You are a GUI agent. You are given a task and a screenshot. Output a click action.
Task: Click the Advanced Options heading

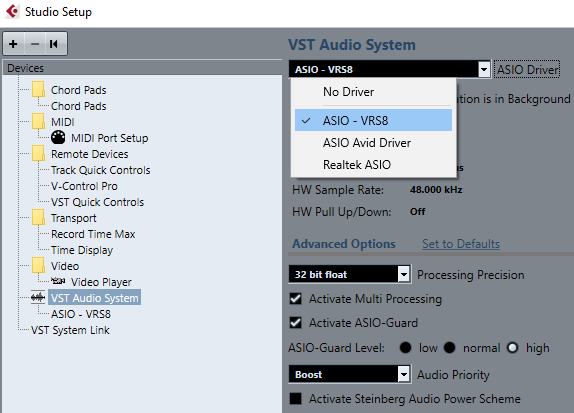click(x=344, y=244)
